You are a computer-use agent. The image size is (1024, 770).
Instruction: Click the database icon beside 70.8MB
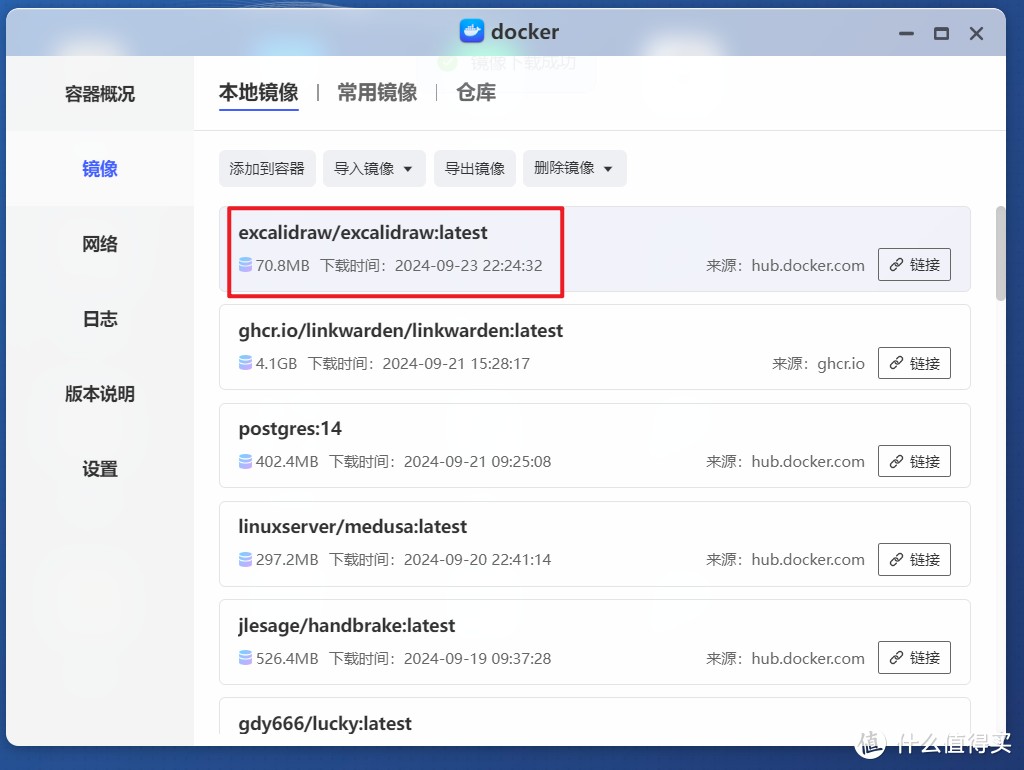[245, 265]
